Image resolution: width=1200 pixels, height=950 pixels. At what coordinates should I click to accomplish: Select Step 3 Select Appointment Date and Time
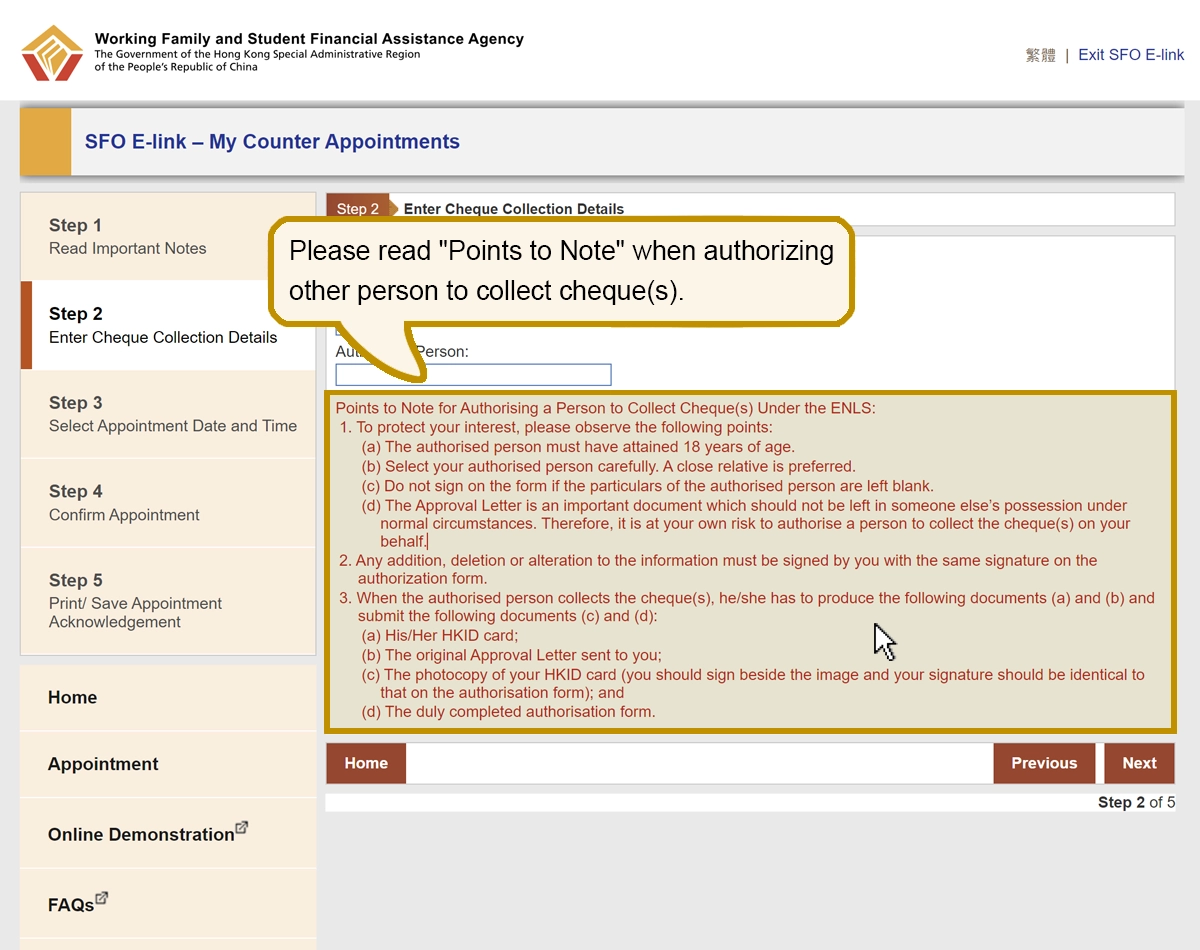pyautogui.click(x=168, y=414)
